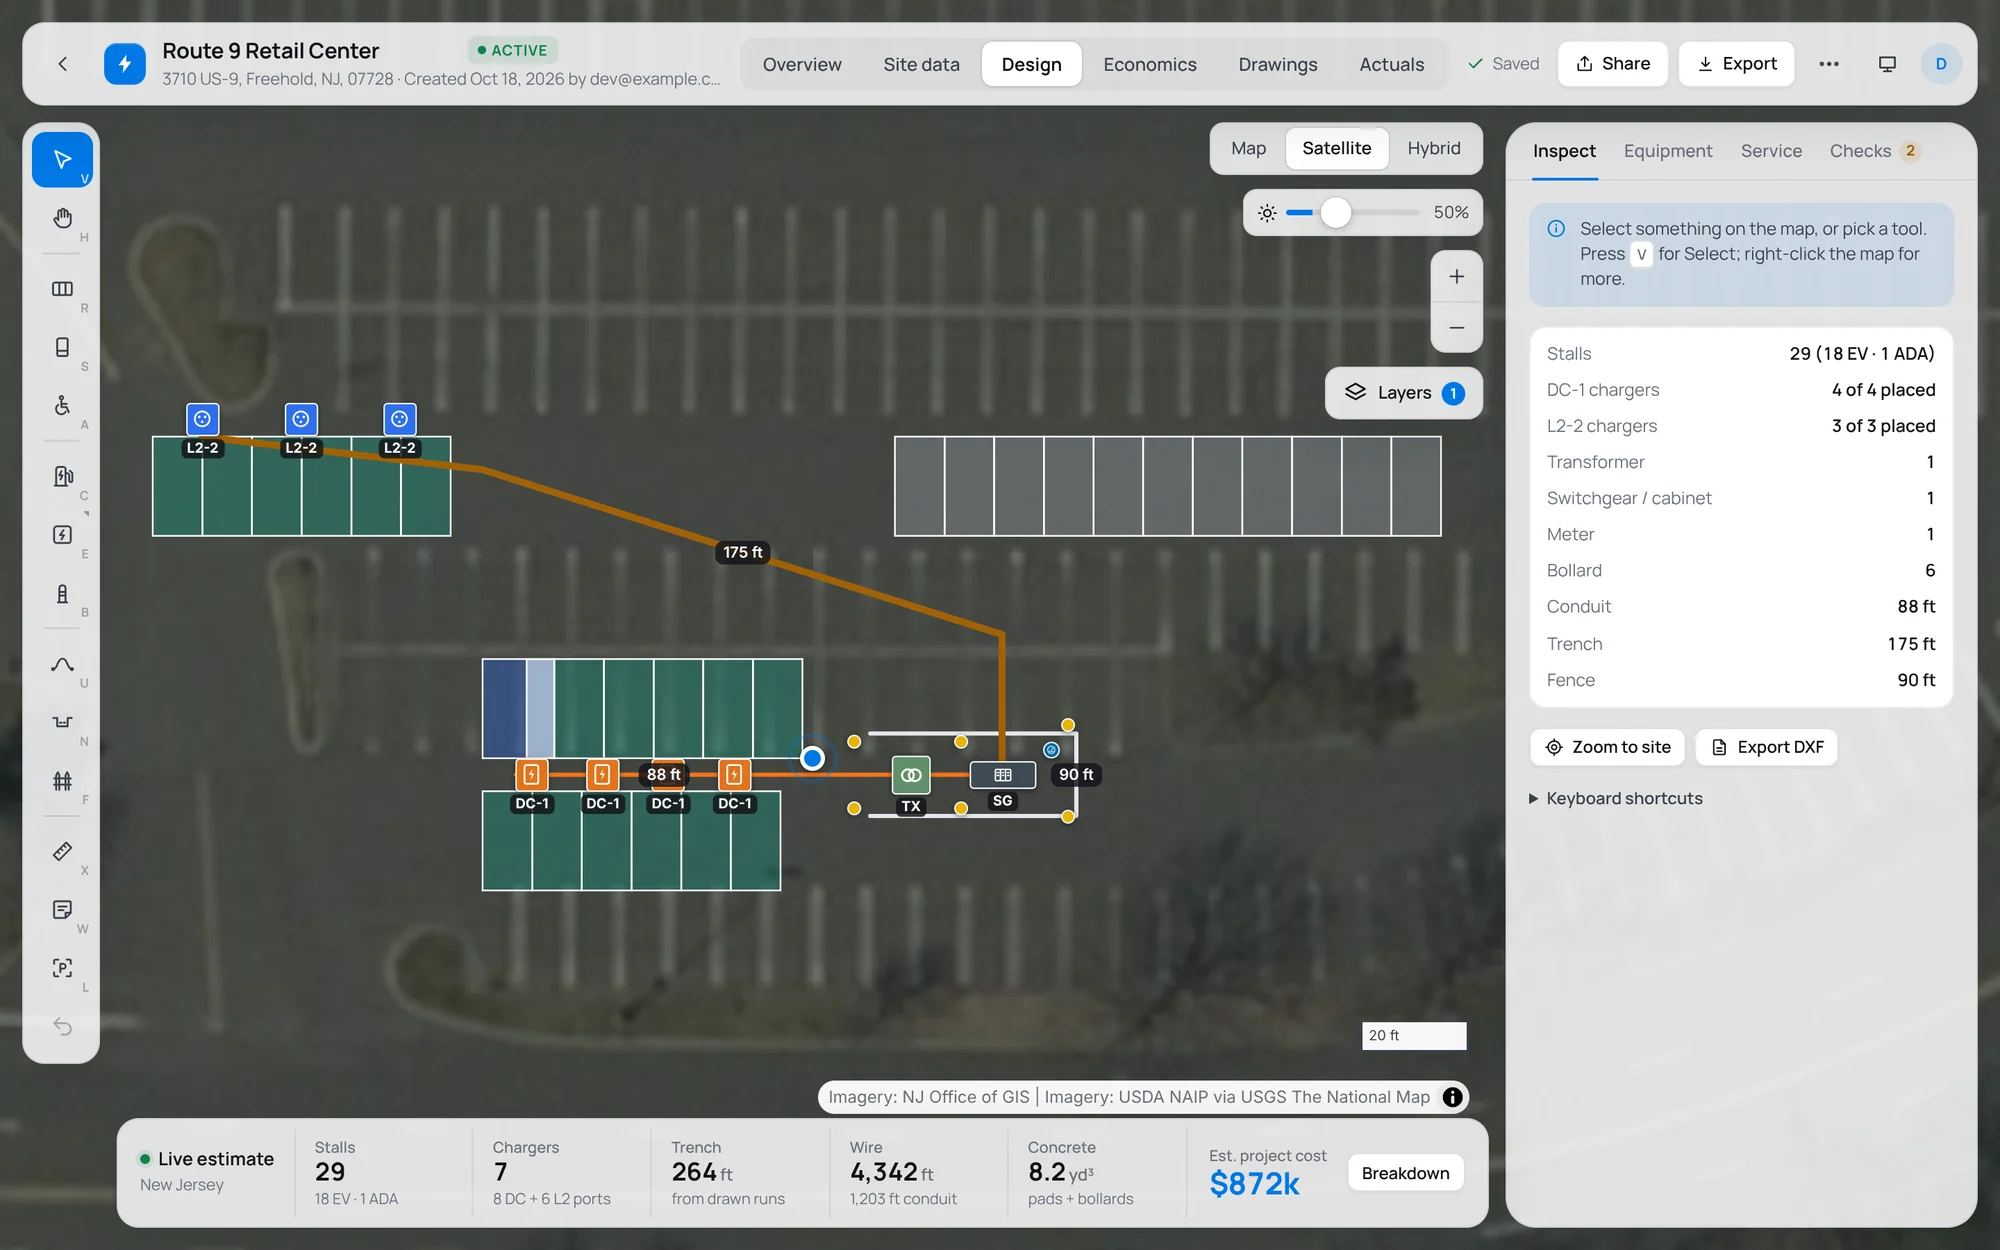
Task: Open the Site data tab
Action: (x=921, y=64)
